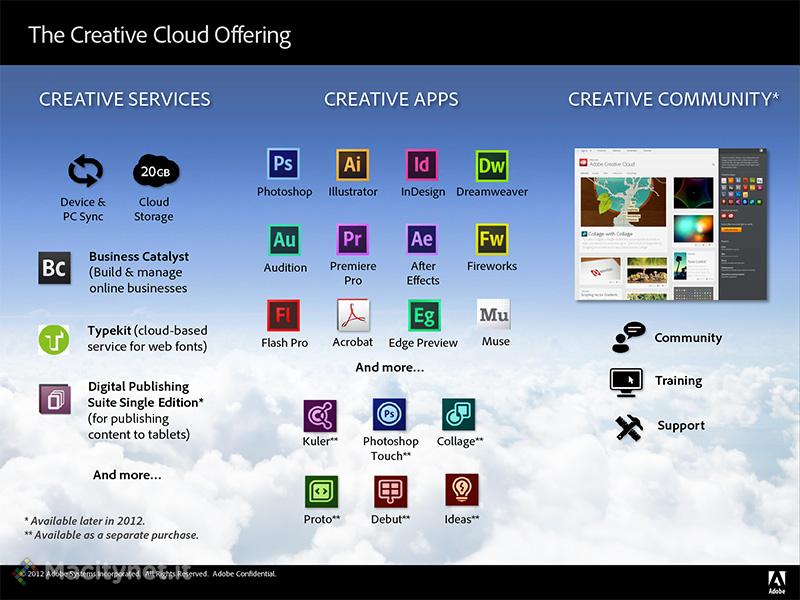Click the Audition Au icon
Image resolution: width=800 pixels, height=600 pixels.
[x=285, y=239]
